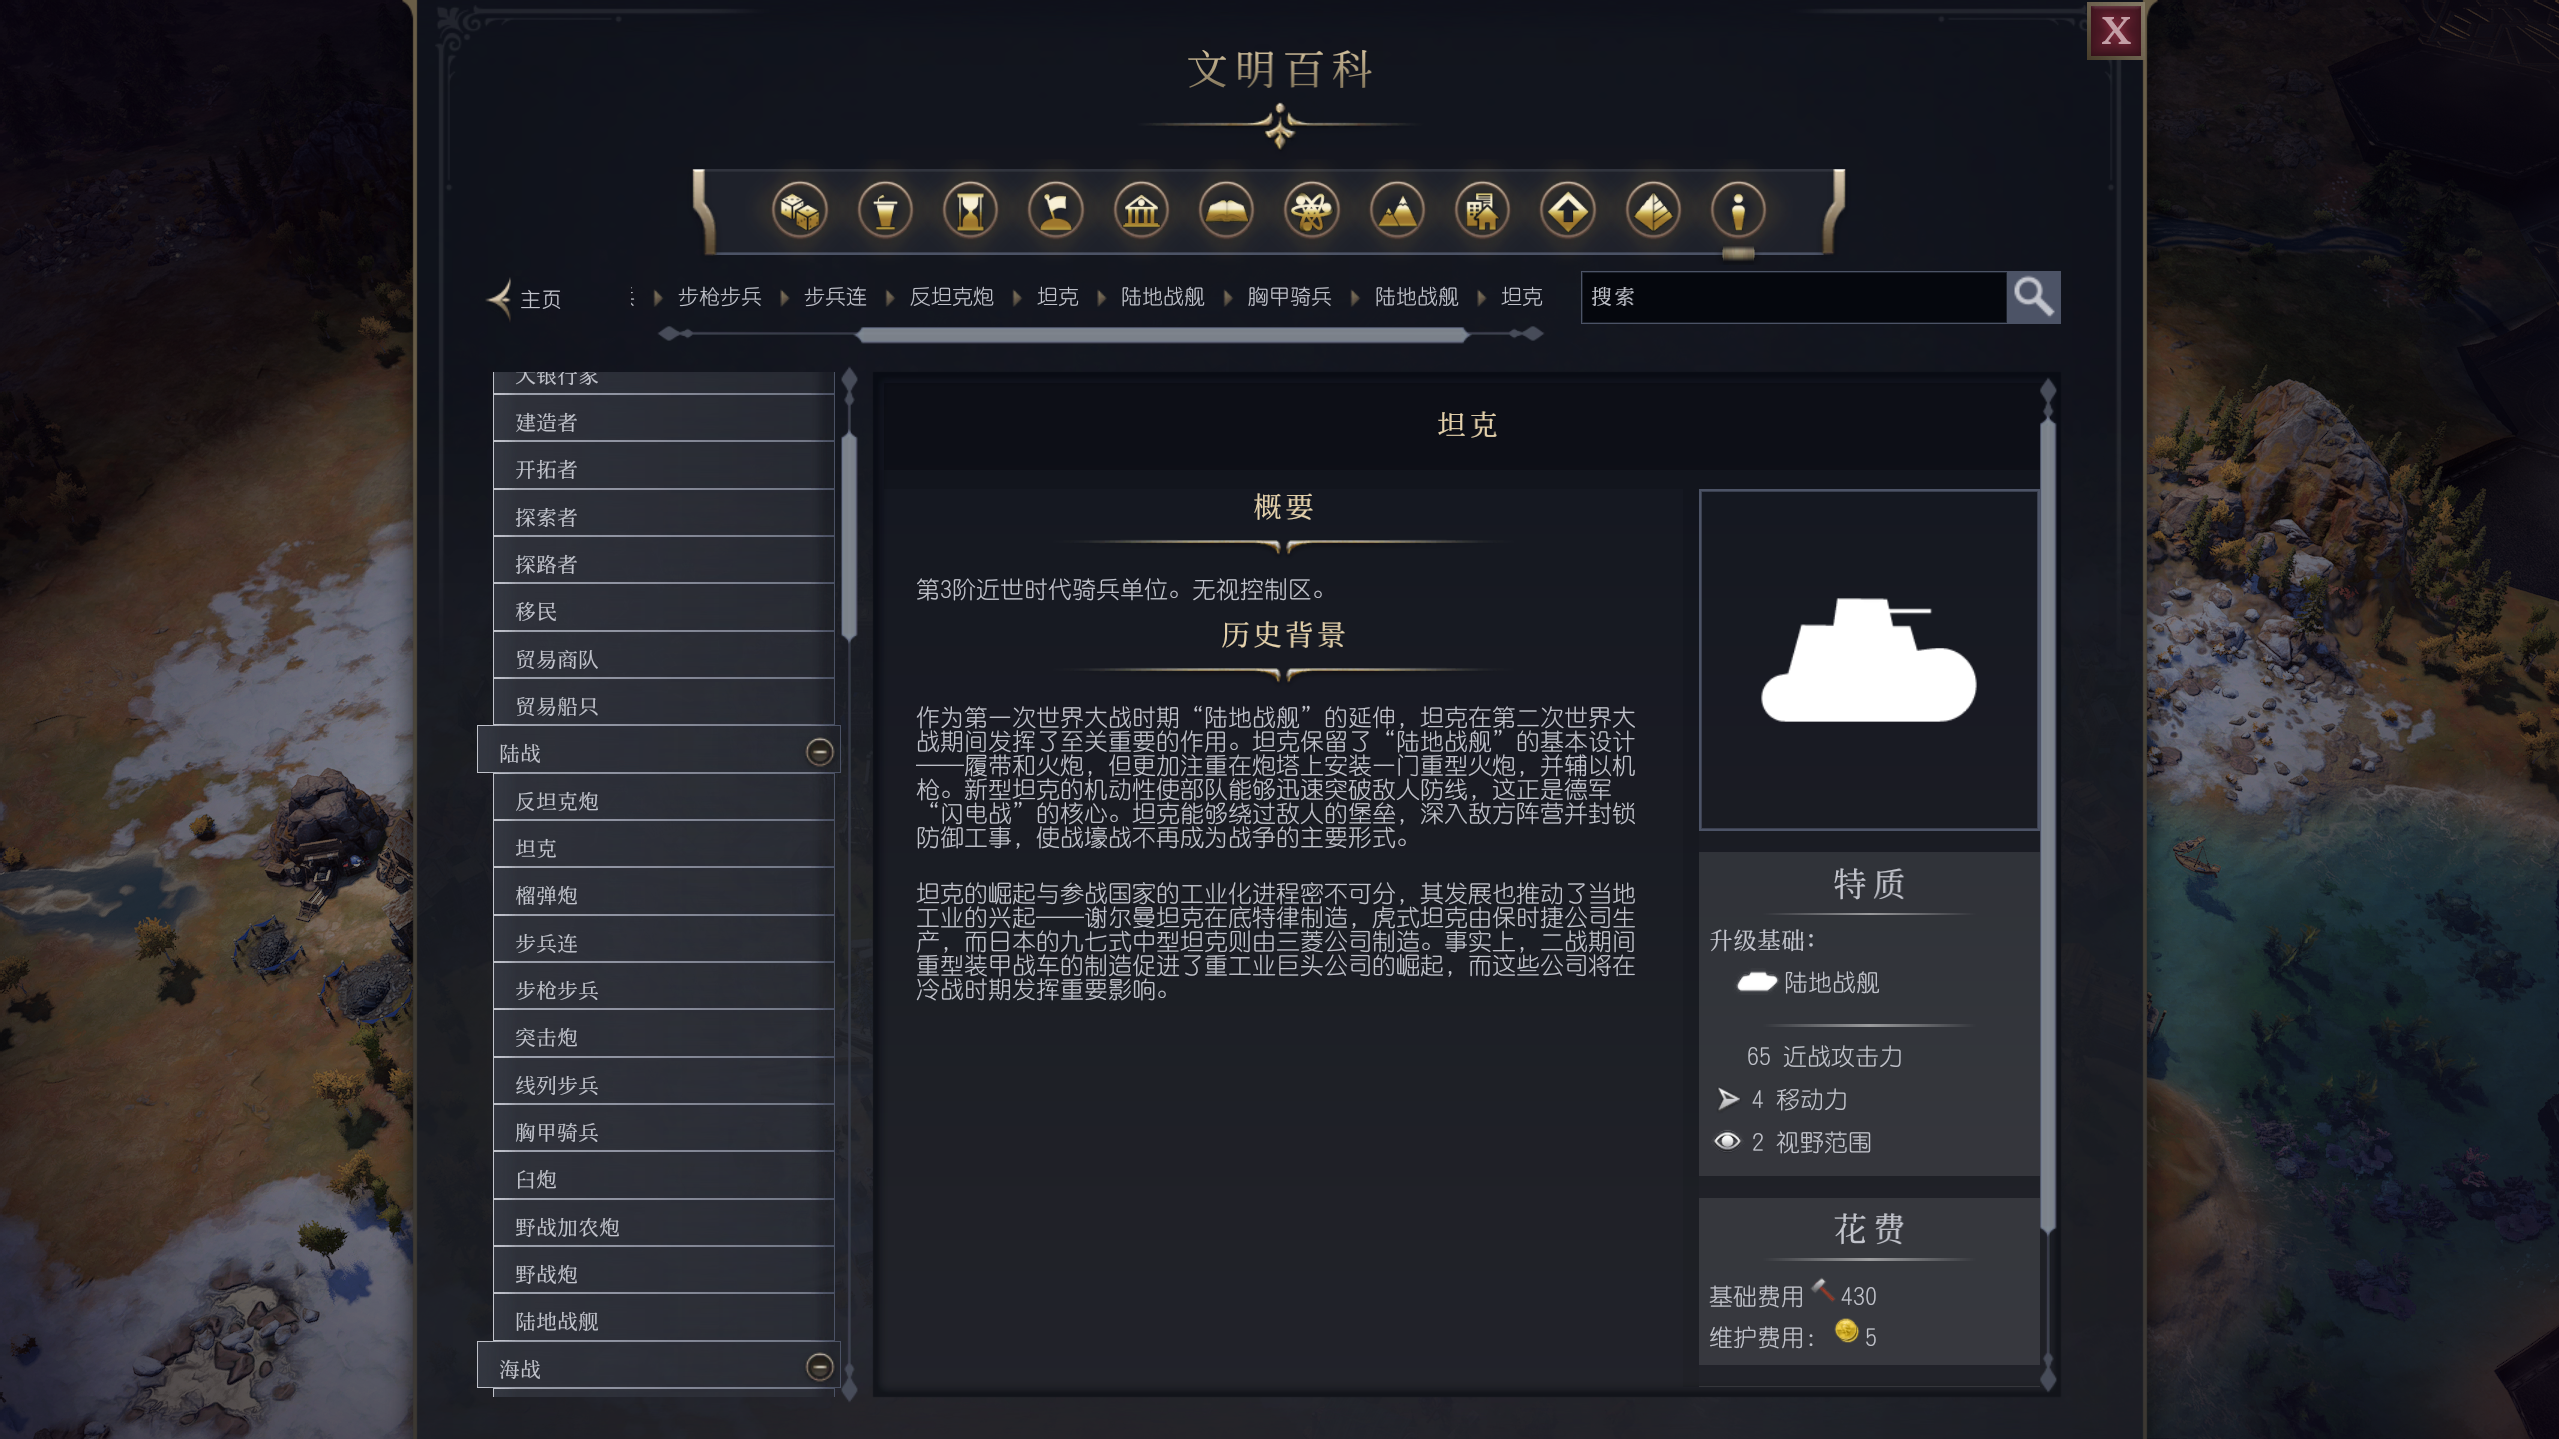Select 胸甲骑兵 in the 陆战 list
Image resolution: width=2559 pixels, height=1439 pixels.
(663, 1132)
